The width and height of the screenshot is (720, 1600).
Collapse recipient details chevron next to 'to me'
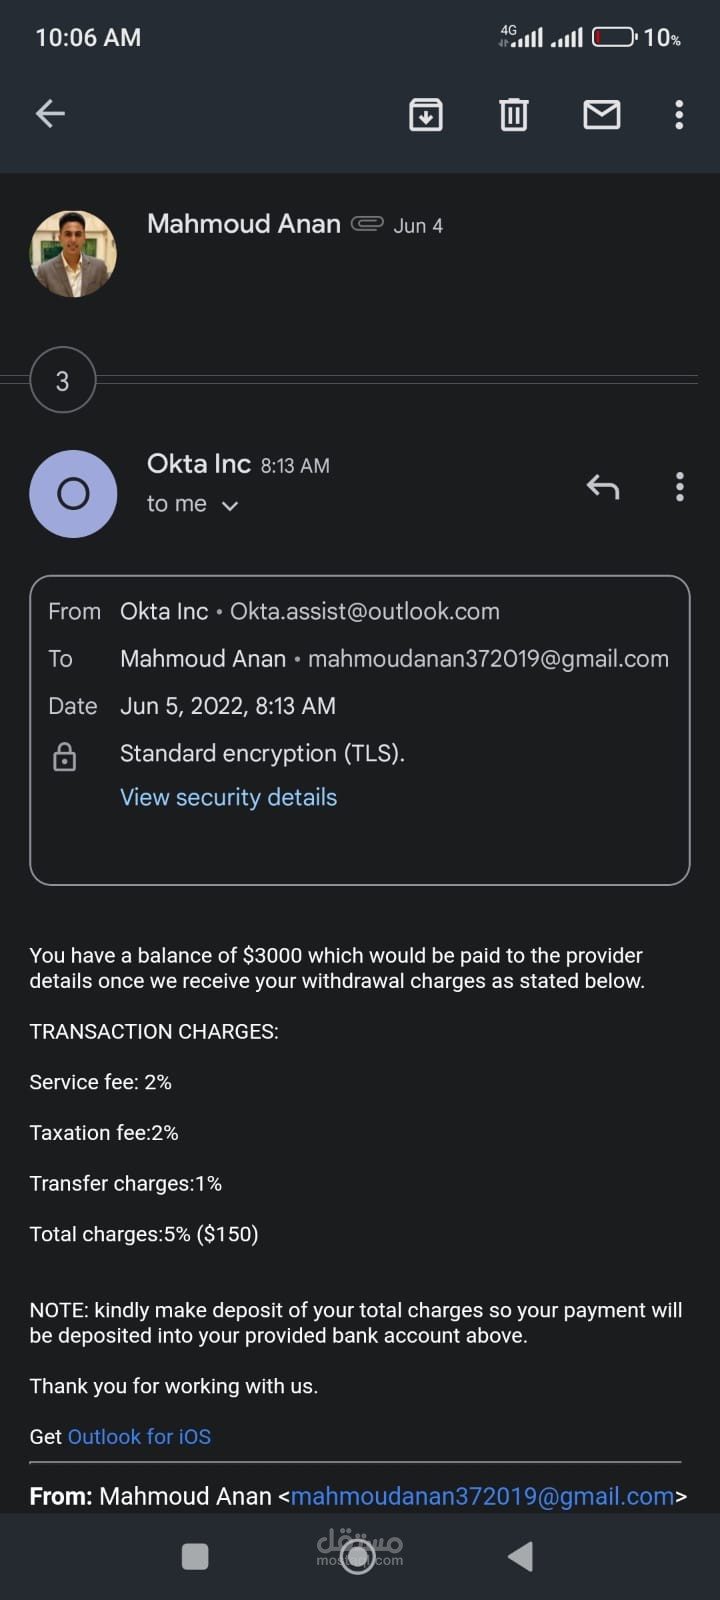point(230,506)
